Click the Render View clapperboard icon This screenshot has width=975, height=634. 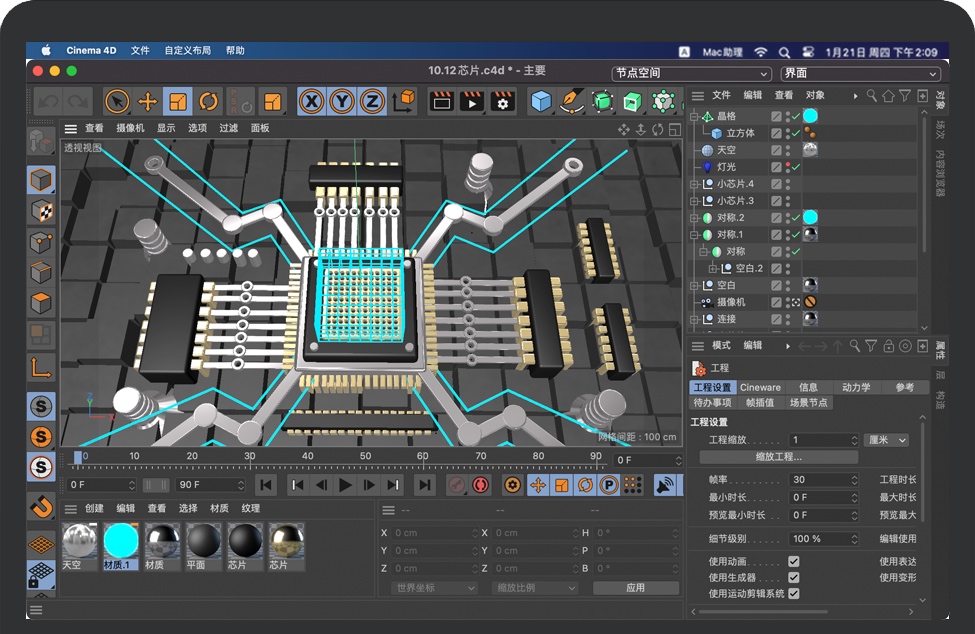pos(441,100)
